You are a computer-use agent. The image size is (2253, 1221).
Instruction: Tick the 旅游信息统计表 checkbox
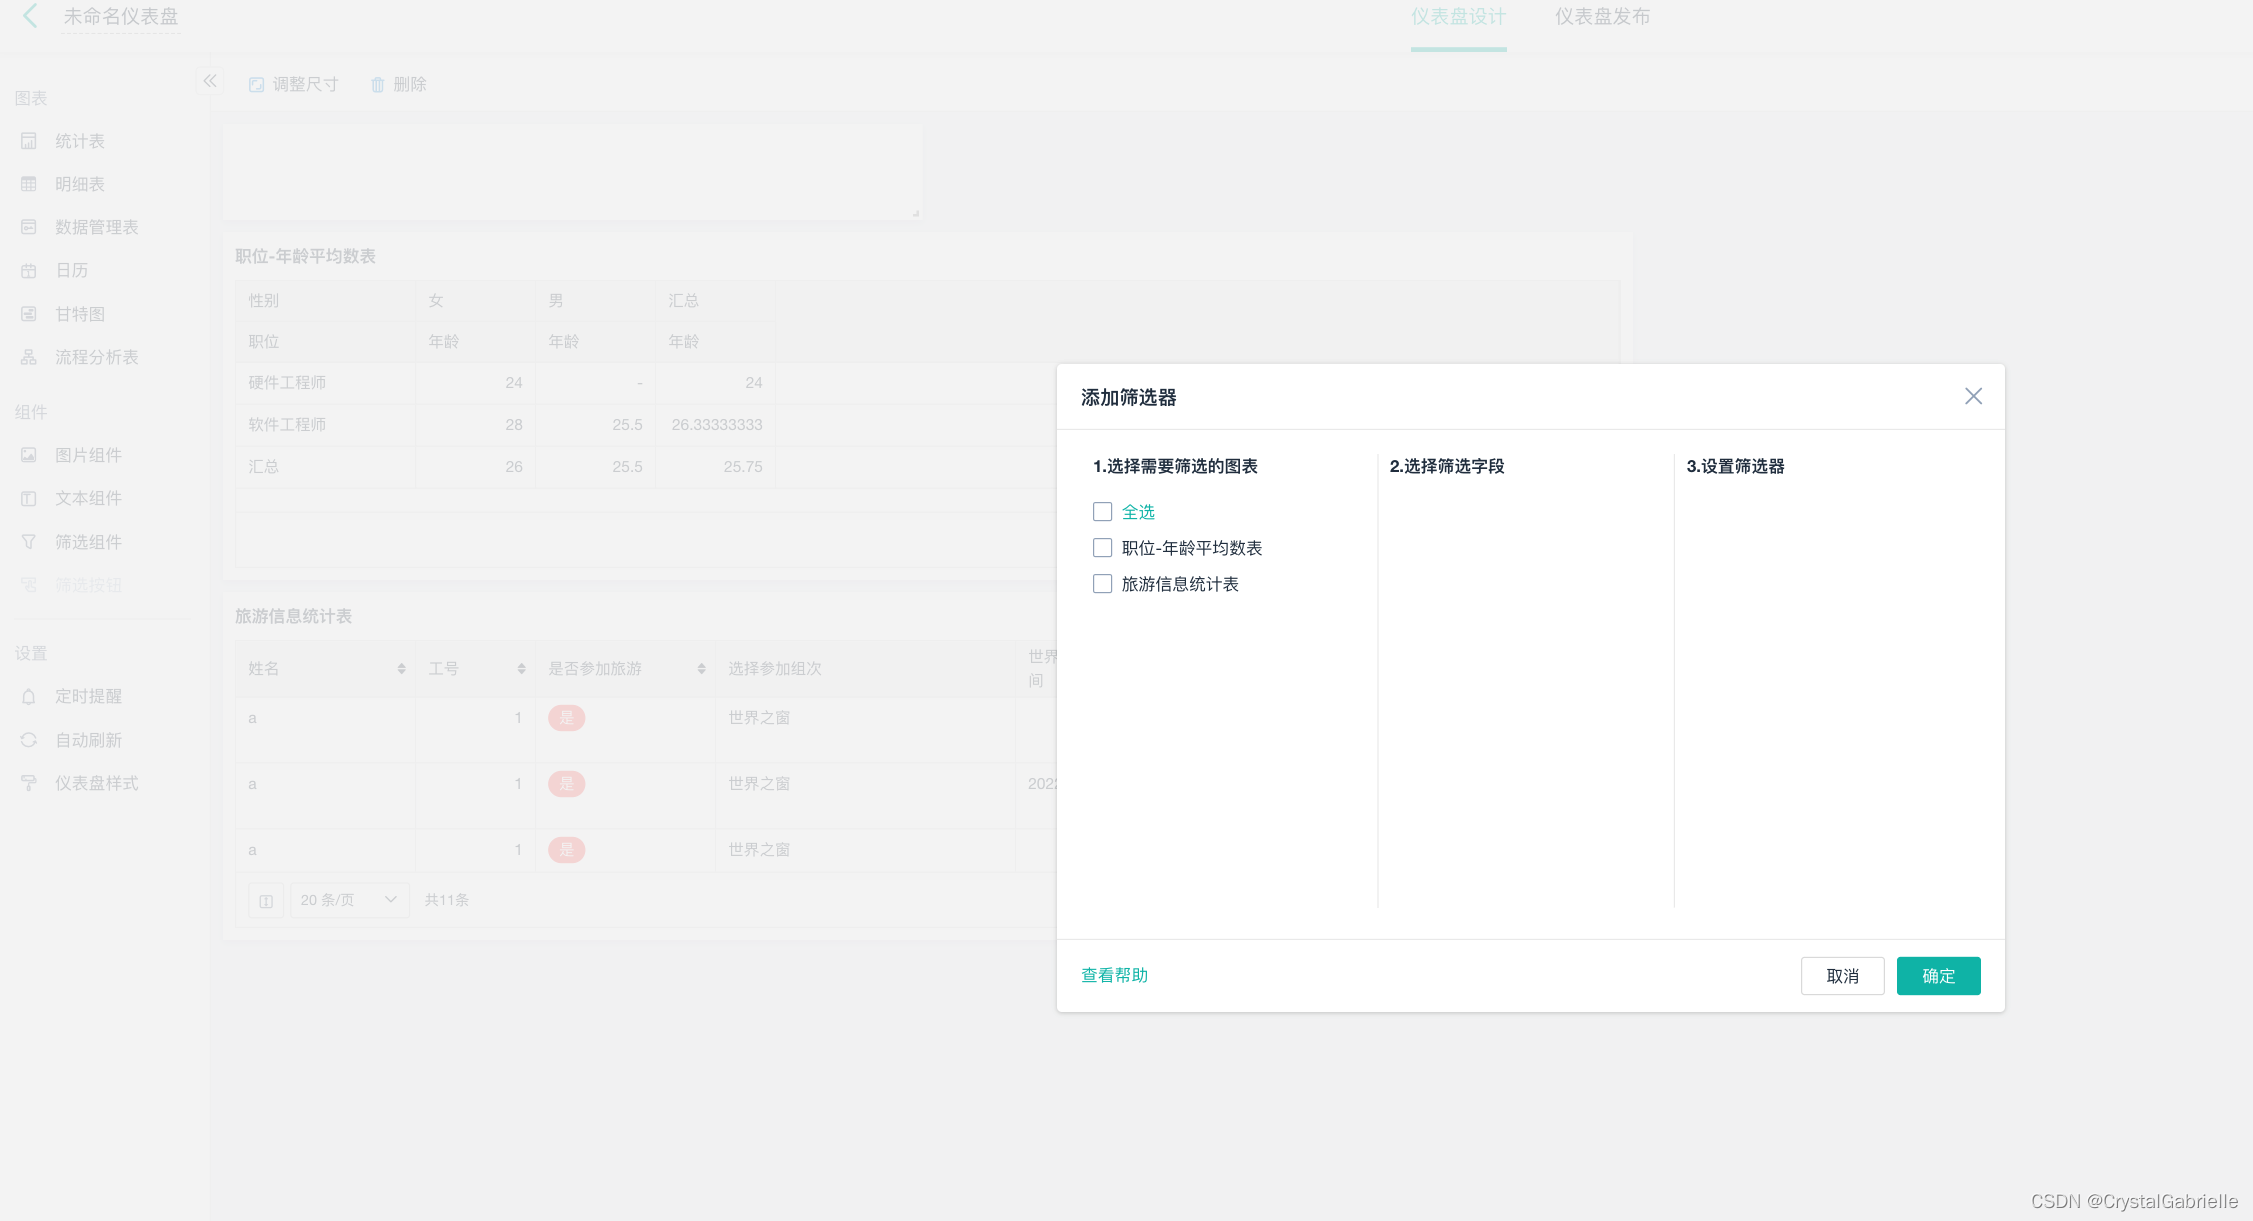(1102, 584)
